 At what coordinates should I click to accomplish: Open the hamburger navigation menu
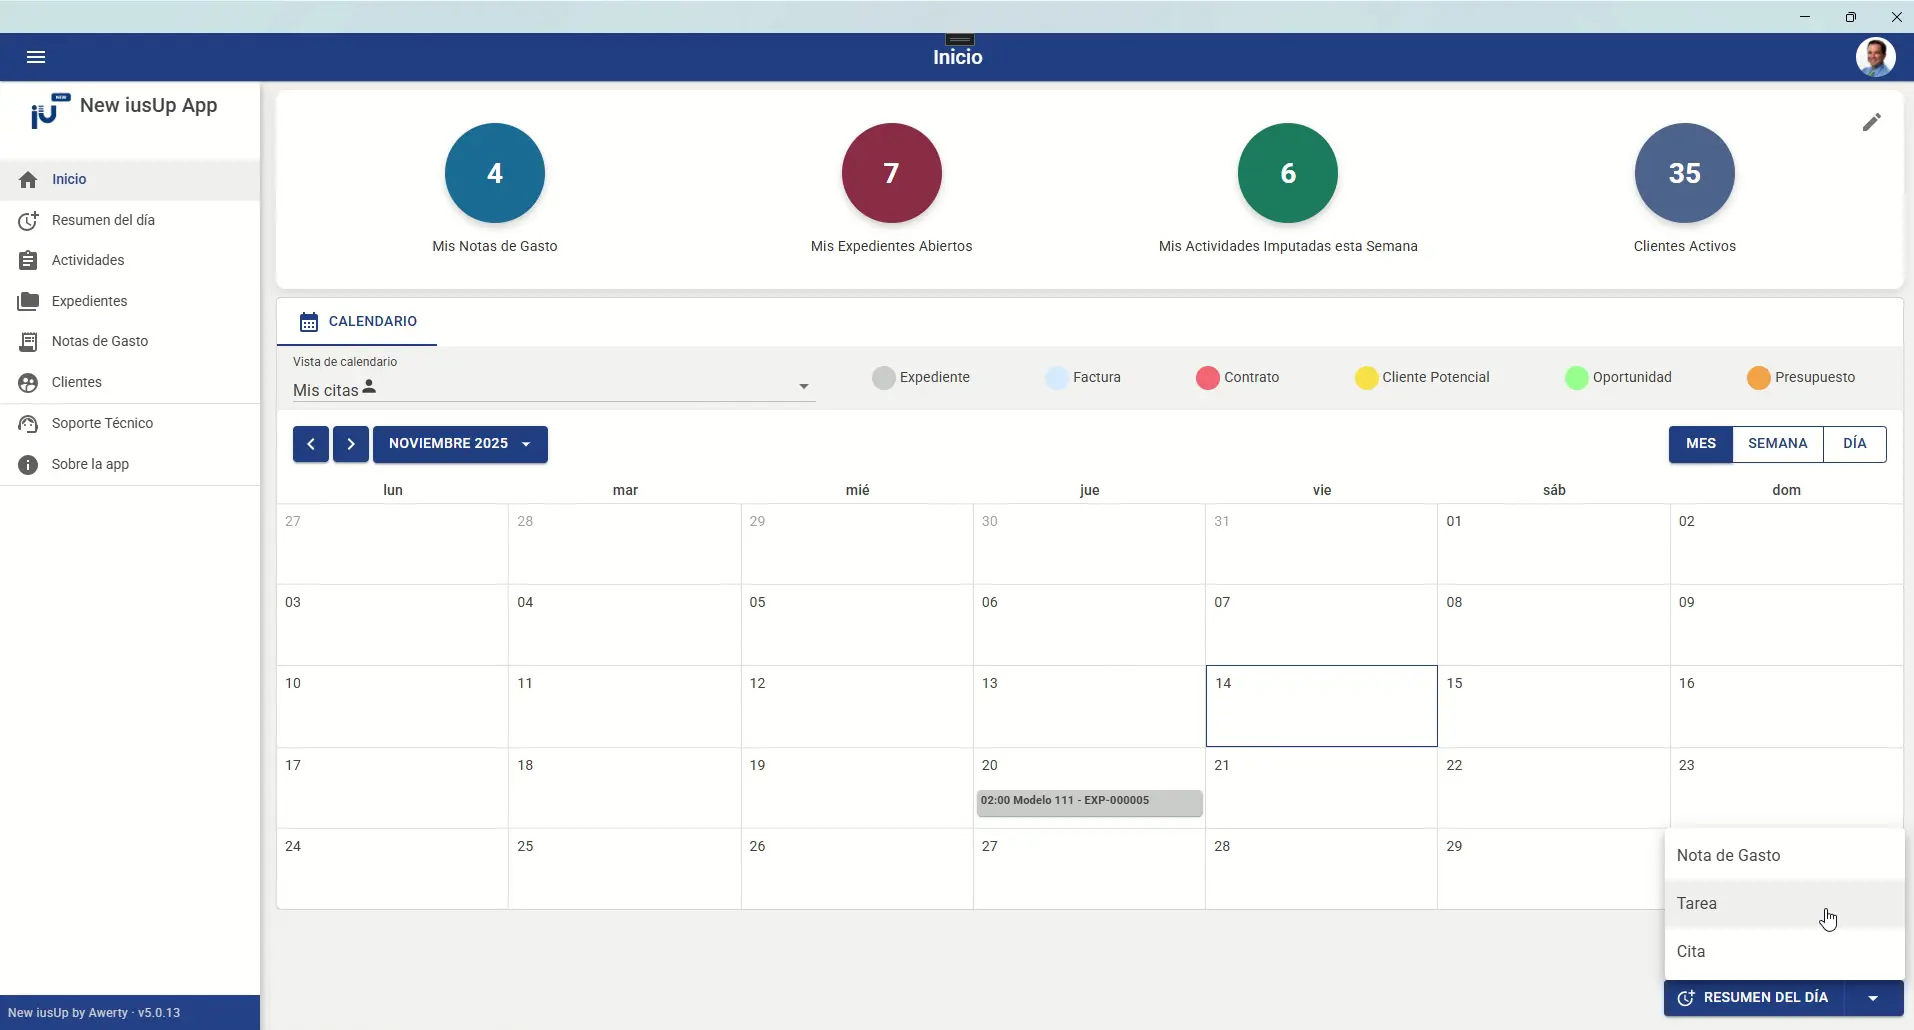(36, 57)
